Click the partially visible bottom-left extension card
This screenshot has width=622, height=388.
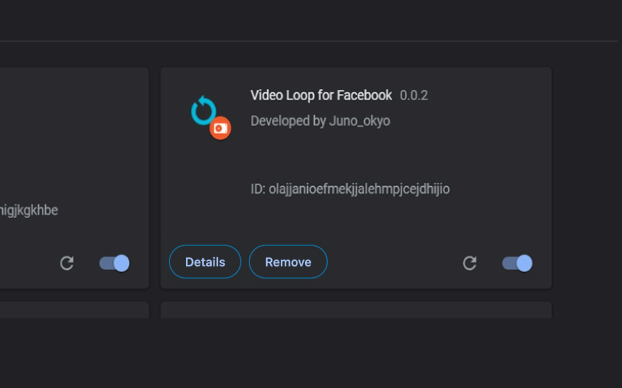74,310
